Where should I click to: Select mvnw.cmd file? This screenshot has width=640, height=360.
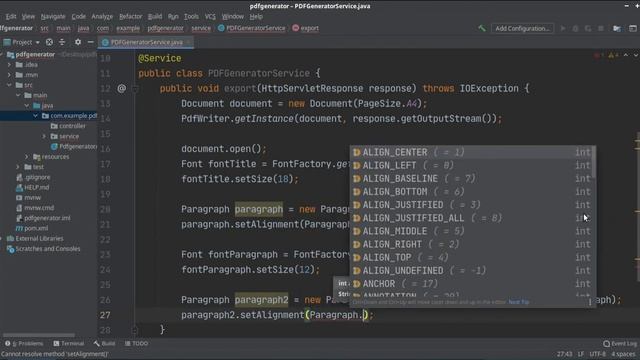pos(35,208)
